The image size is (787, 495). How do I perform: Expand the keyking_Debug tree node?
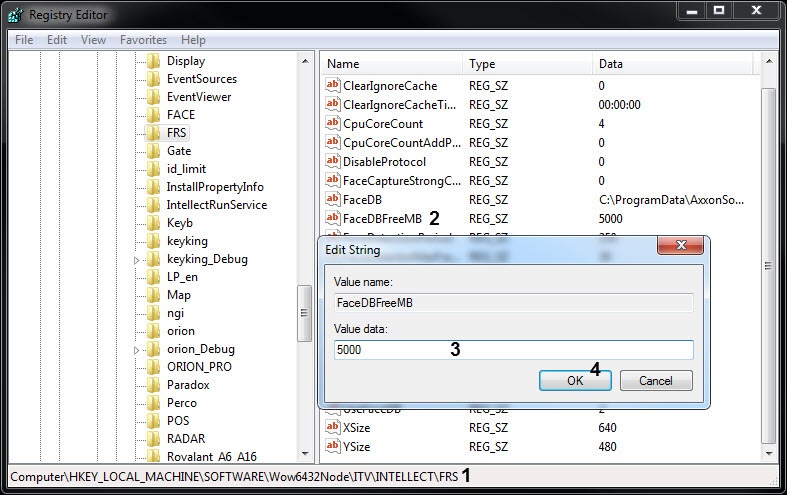pos(137,260)
